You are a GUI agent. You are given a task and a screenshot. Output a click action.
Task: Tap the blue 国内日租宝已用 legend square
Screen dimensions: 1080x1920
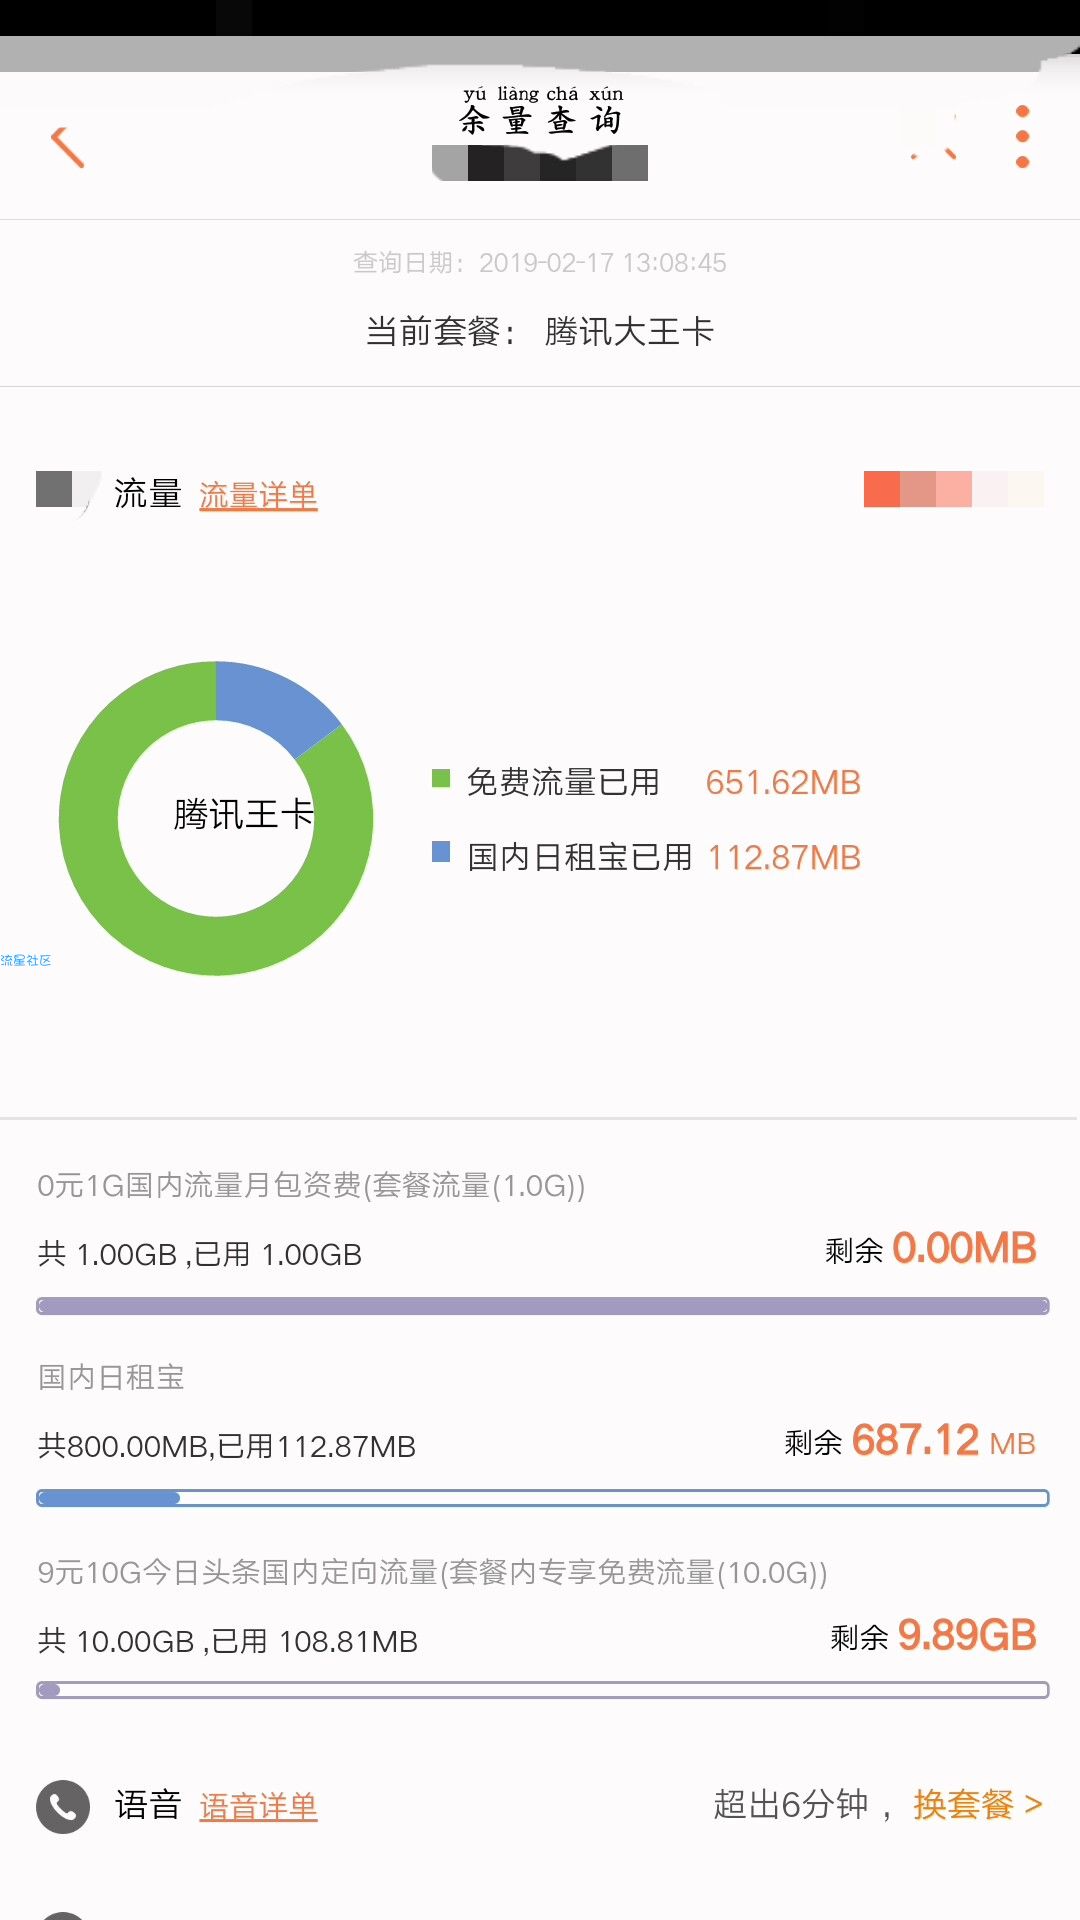441,852
